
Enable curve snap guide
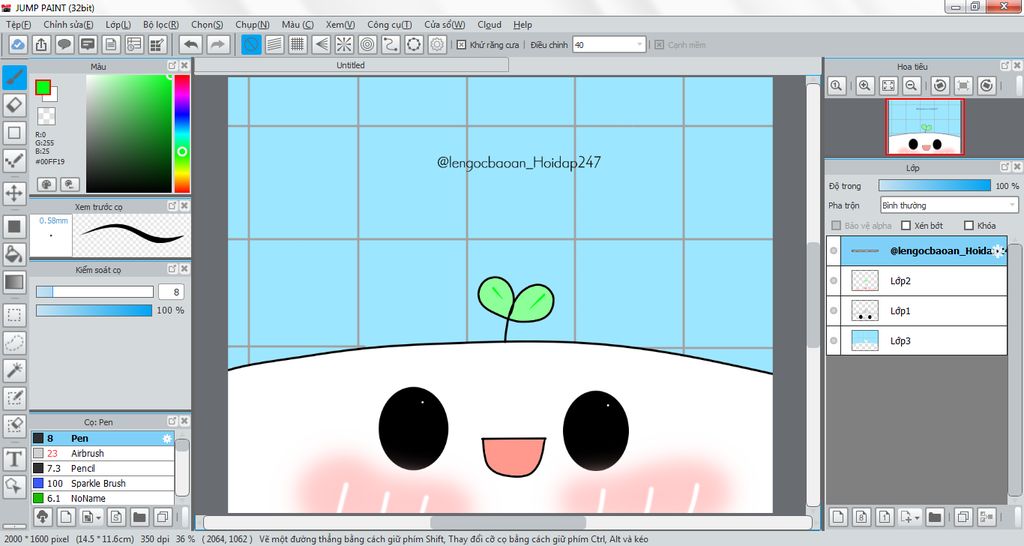(x=391, y=44)
